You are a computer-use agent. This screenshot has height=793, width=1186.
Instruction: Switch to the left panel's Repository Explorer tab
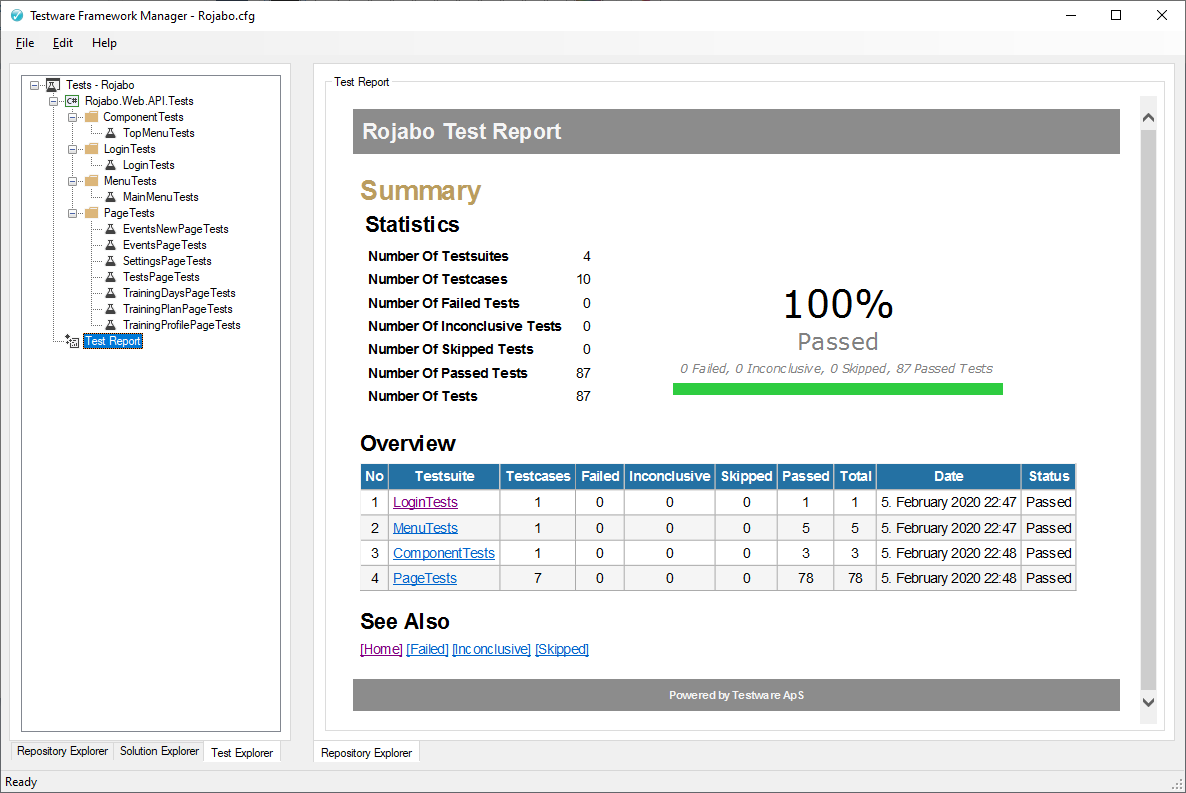tap(62, 751)
